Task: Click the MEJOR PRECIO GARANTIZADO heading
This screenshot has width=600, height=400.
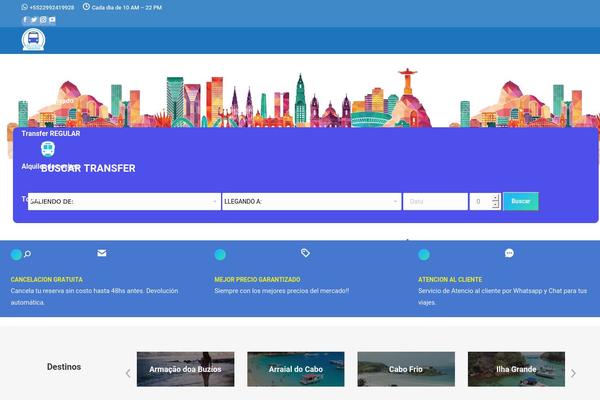Action: pyautogui.click(x=257, y=279)
